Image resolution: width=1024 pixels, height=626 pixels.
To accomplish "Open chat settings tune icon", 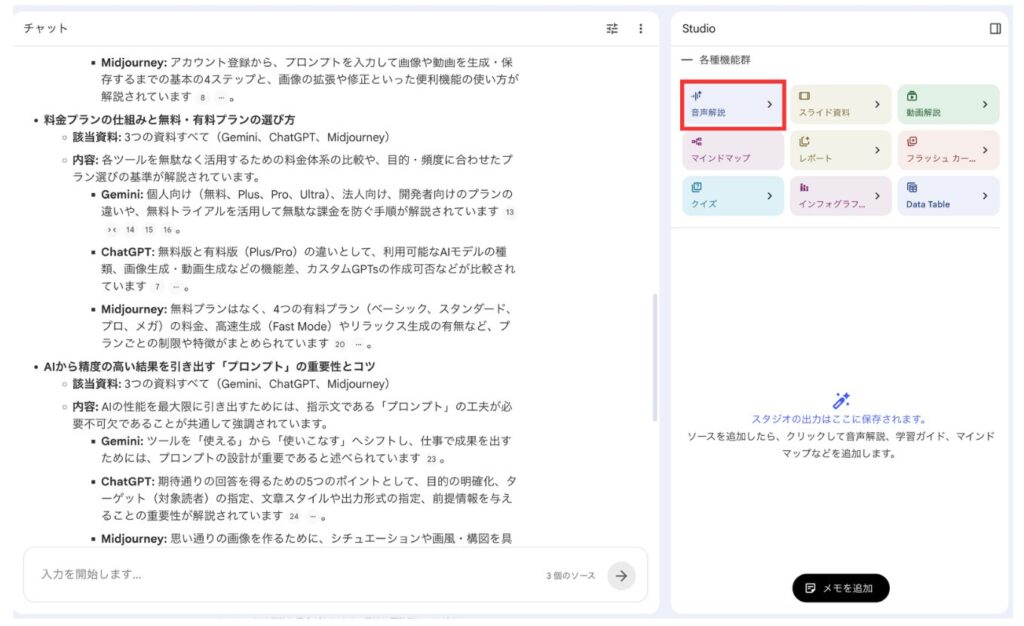I will [x=612, y=29].
